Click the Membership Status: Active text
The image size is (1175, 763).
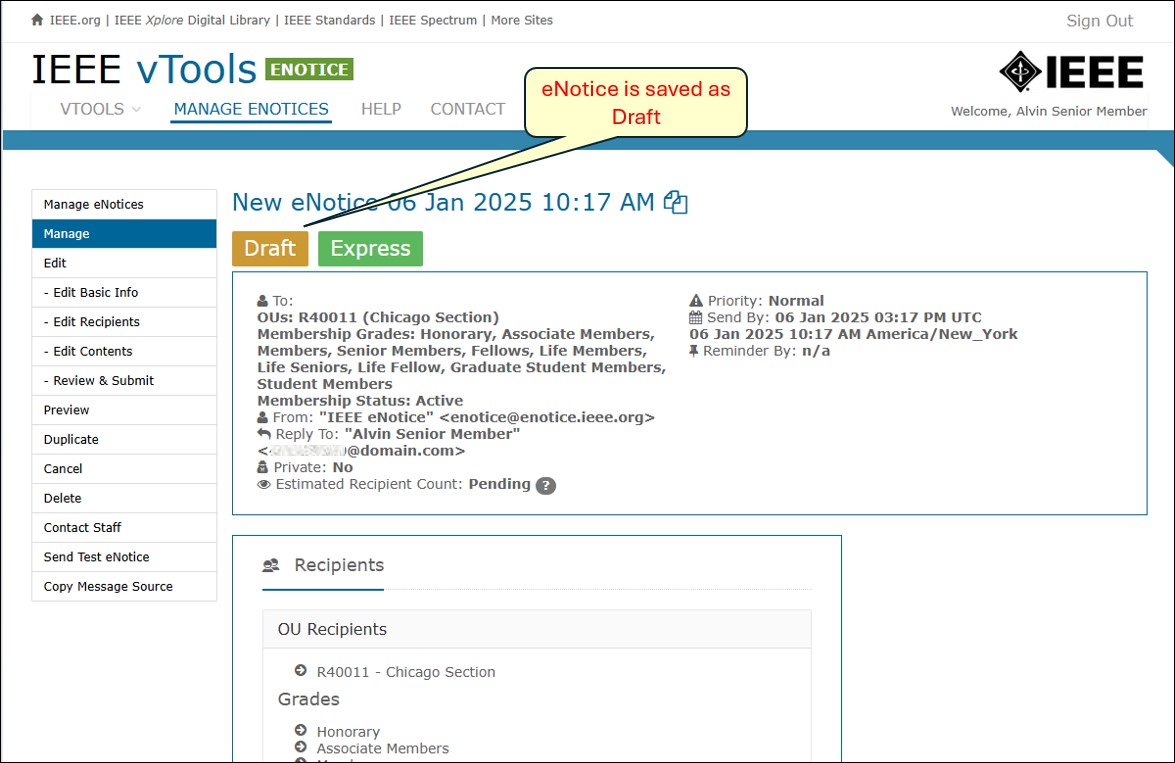360,401
